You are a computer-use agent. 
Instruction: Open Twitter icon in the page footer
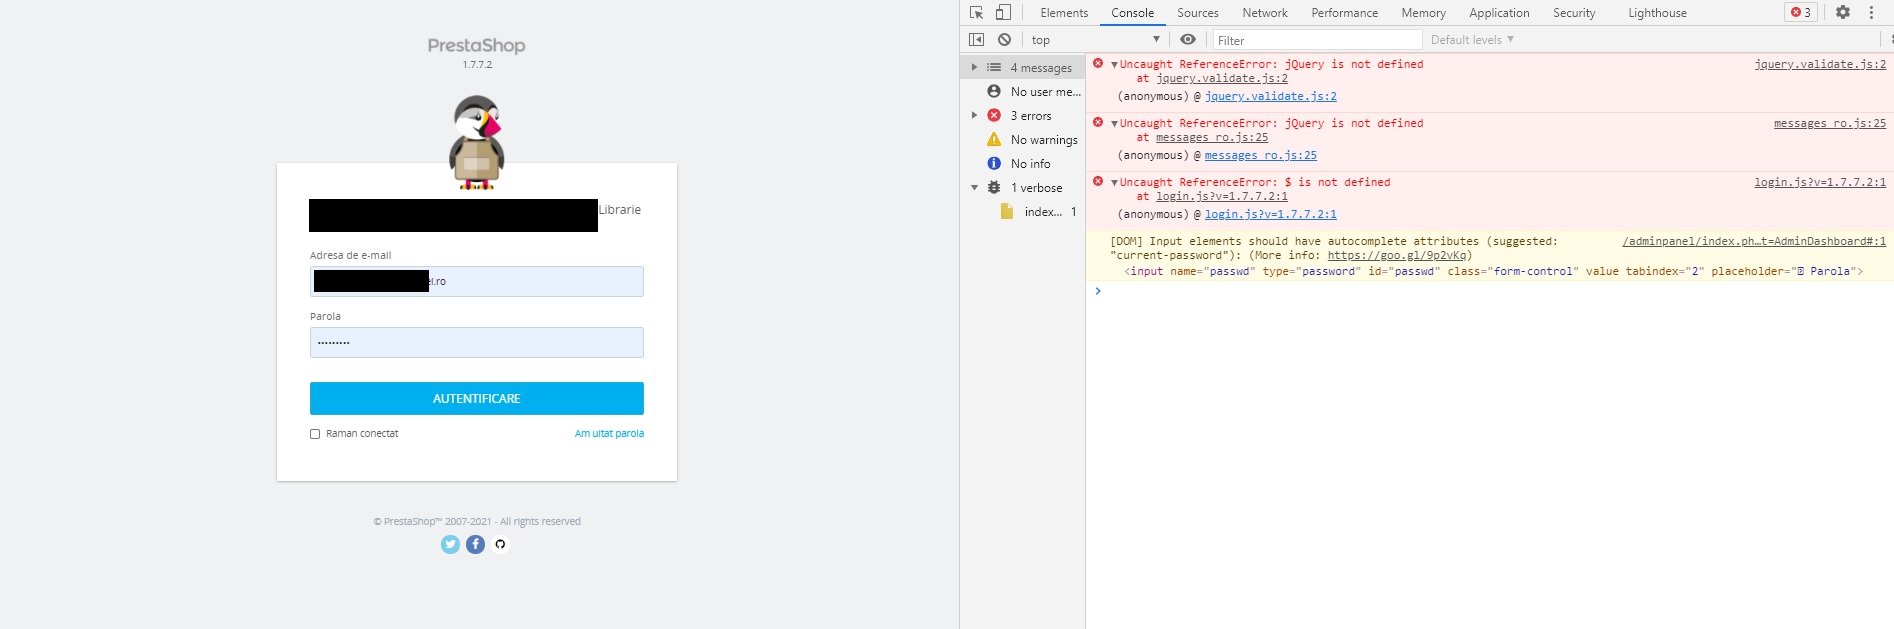[x=450, y=544]
